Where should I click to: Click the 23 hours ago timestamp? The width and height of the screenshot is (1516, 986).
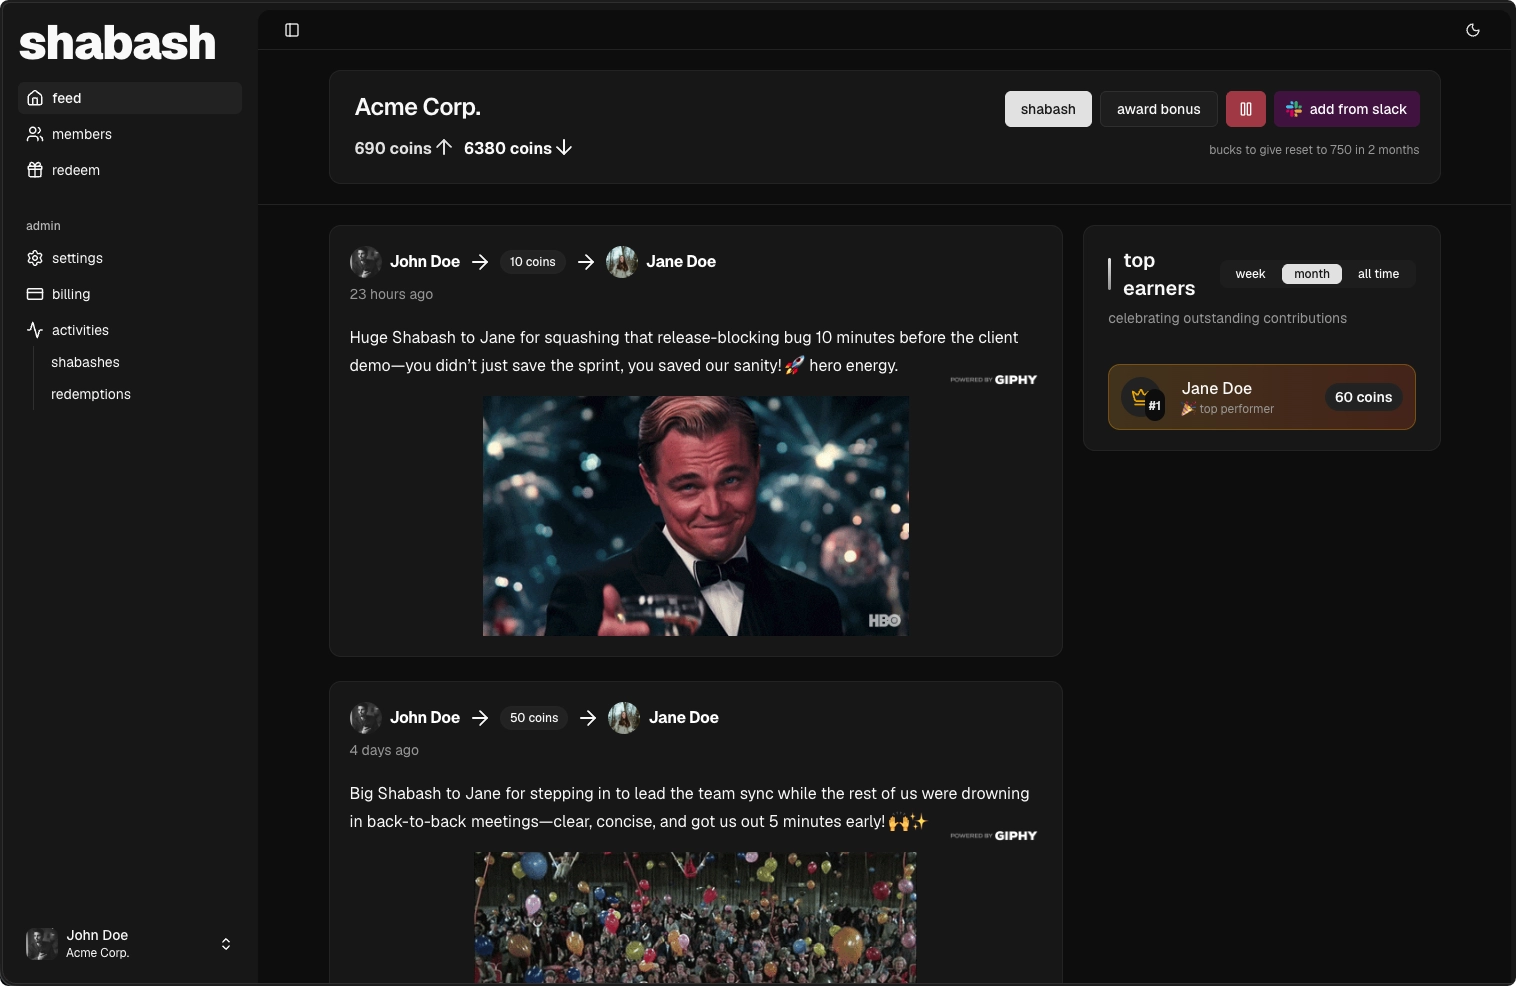[x=391, y=294]
